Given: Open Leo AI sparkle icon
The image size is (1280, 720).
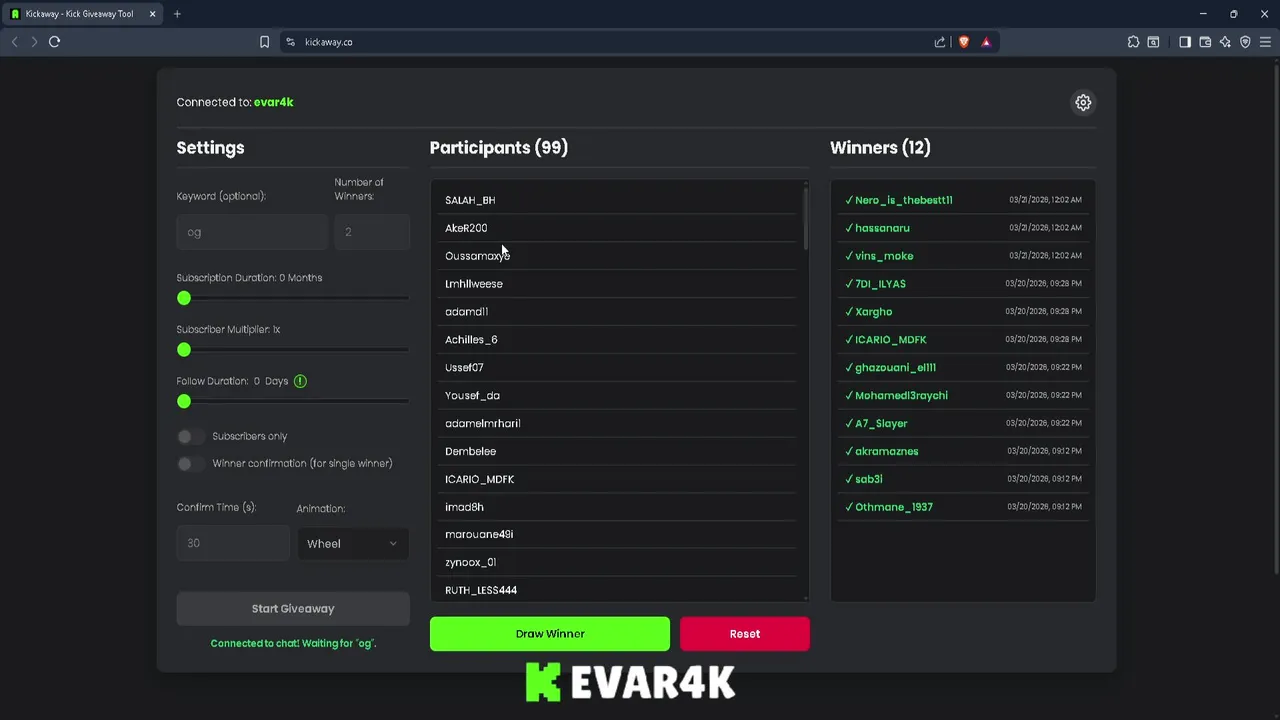Looking at the screenshot, I should tap(1225, 42).
